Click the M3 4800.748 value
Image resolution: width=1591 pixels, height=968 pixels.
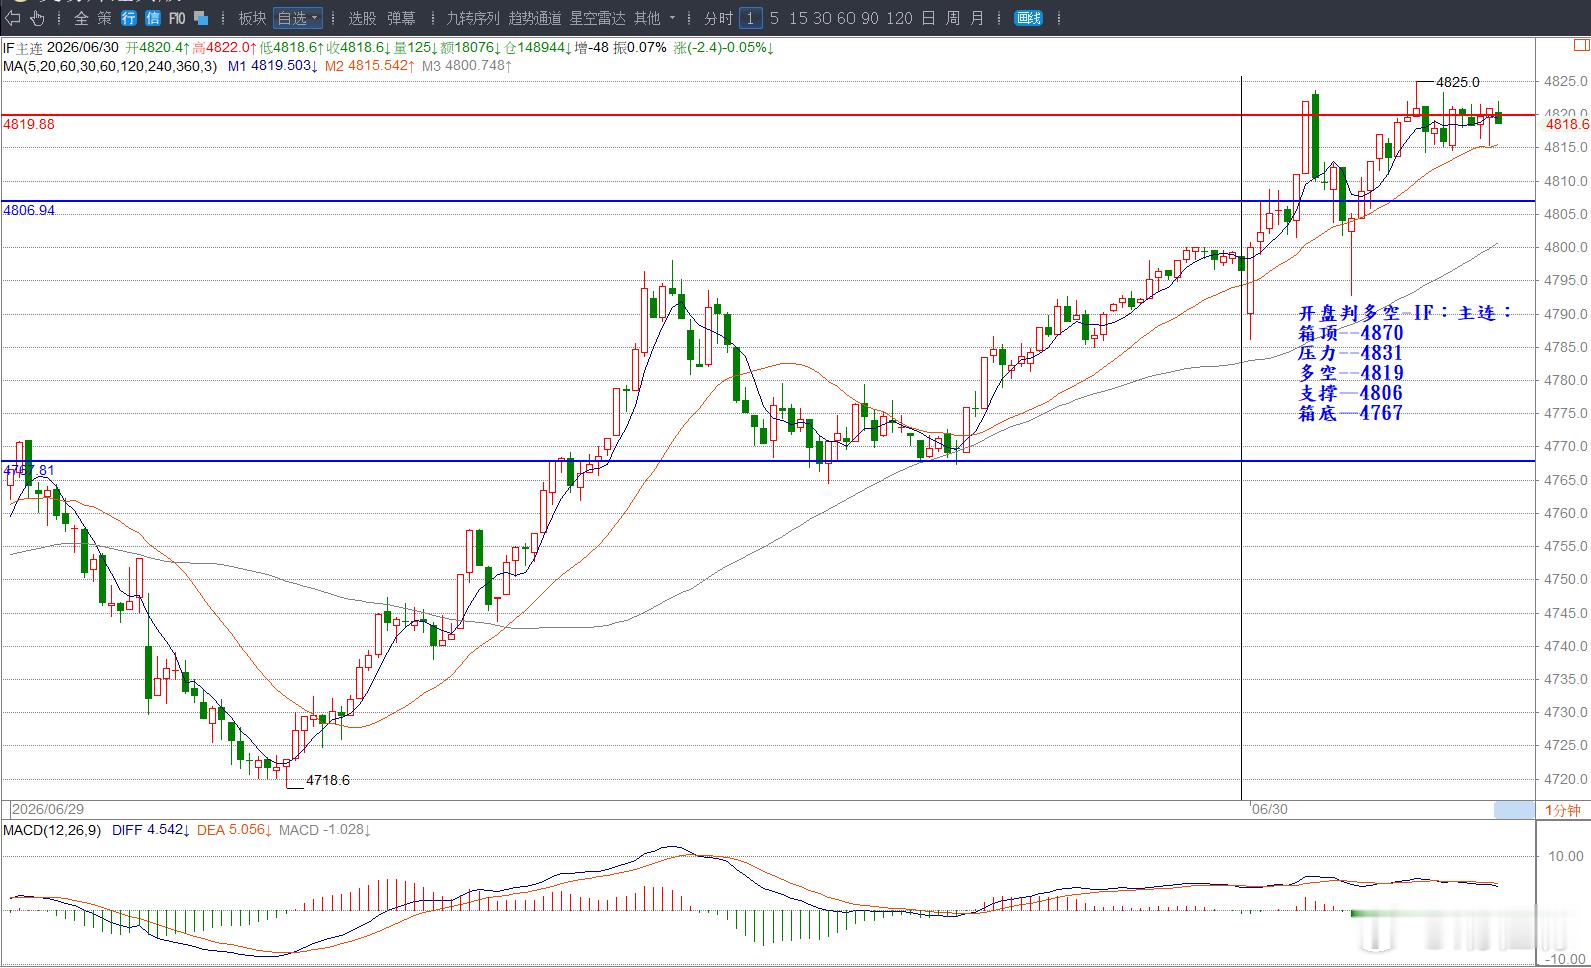tap(467, 66)
